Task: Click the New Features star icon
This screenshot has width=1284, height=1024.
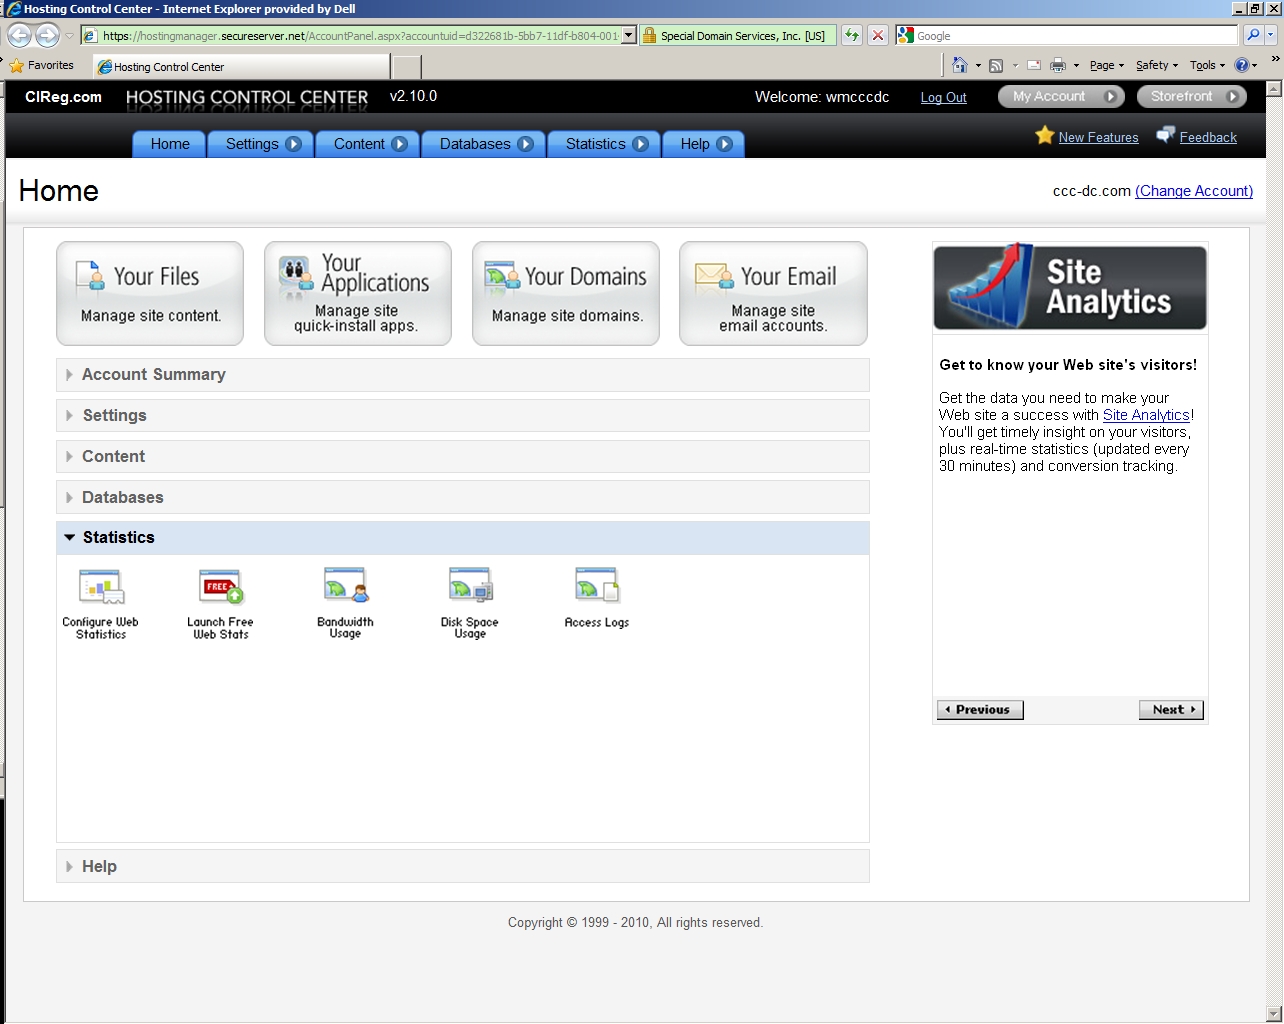Action: coord(1045,135)
